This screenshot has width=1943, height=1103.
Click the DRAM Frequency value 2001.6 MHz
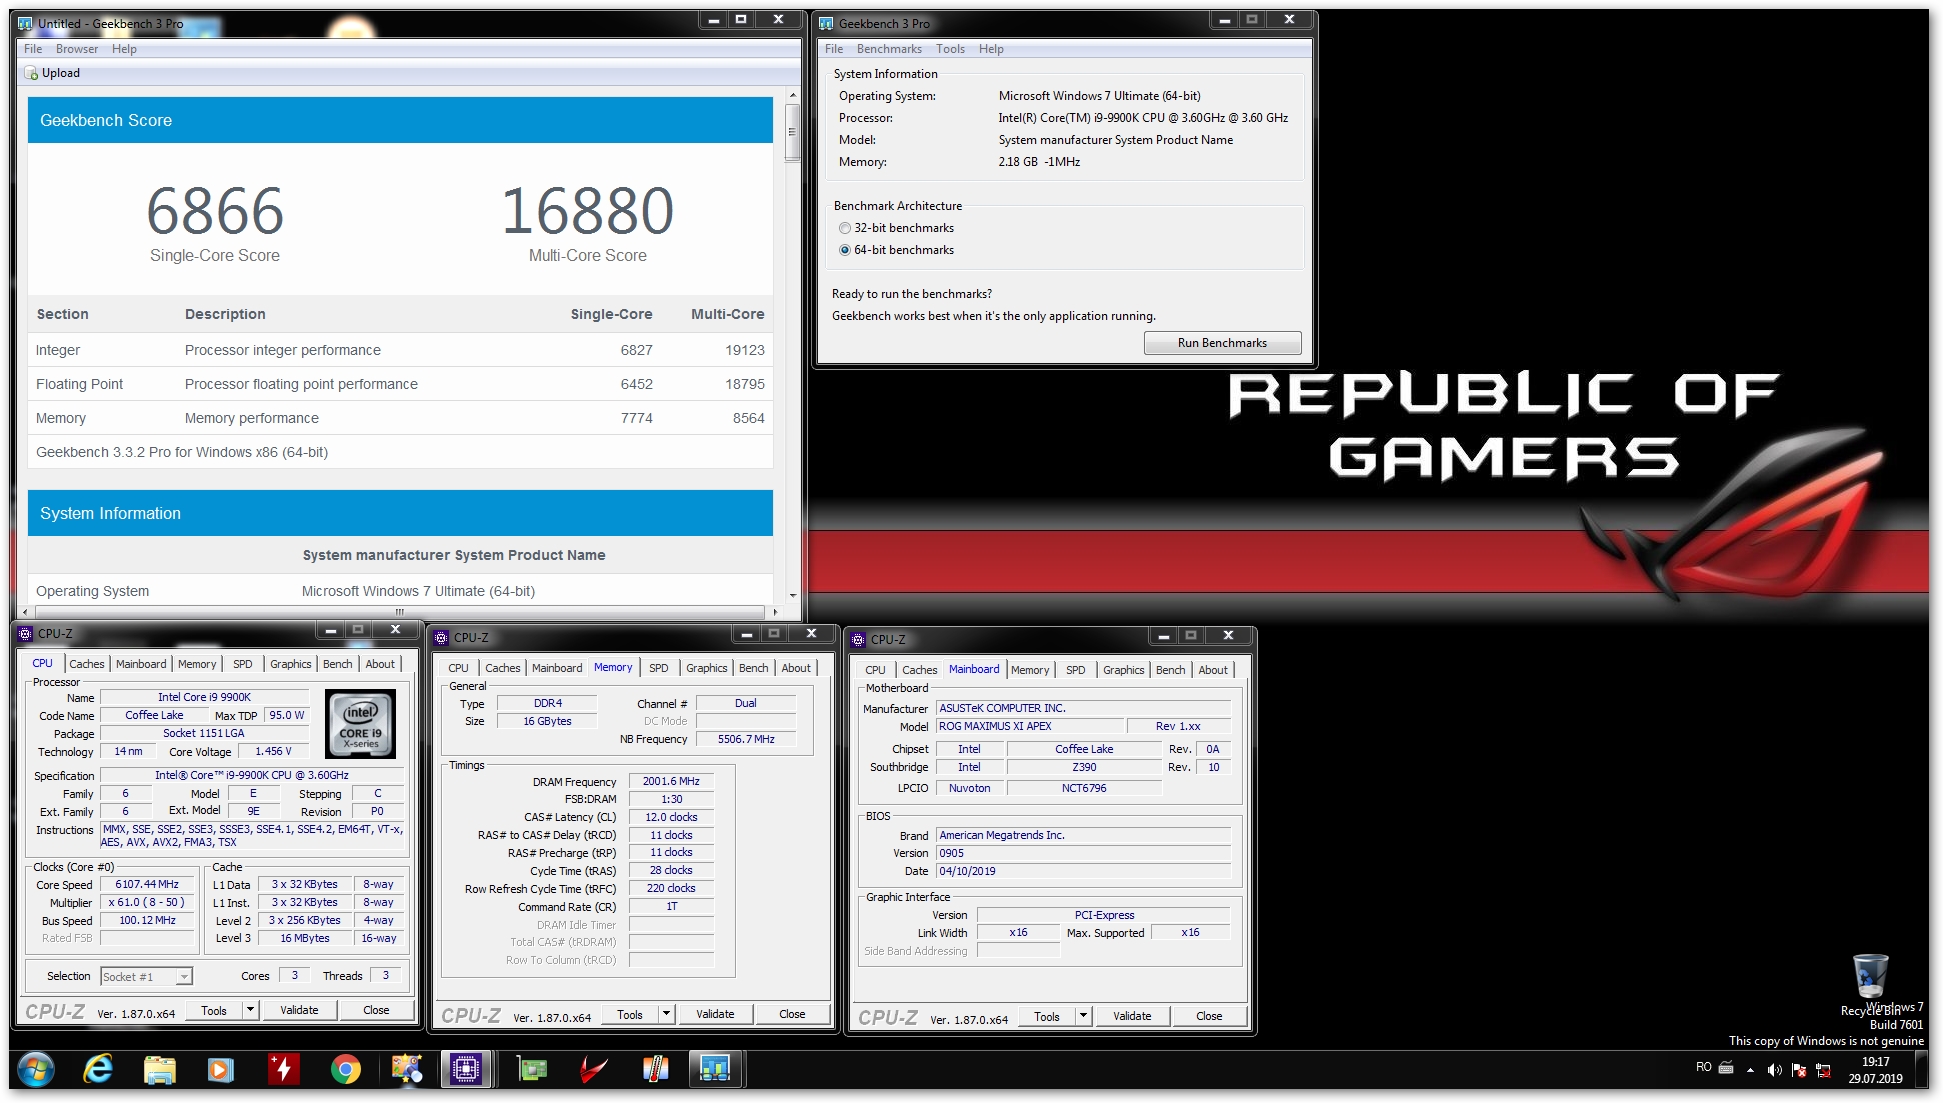tap(671, 782)
